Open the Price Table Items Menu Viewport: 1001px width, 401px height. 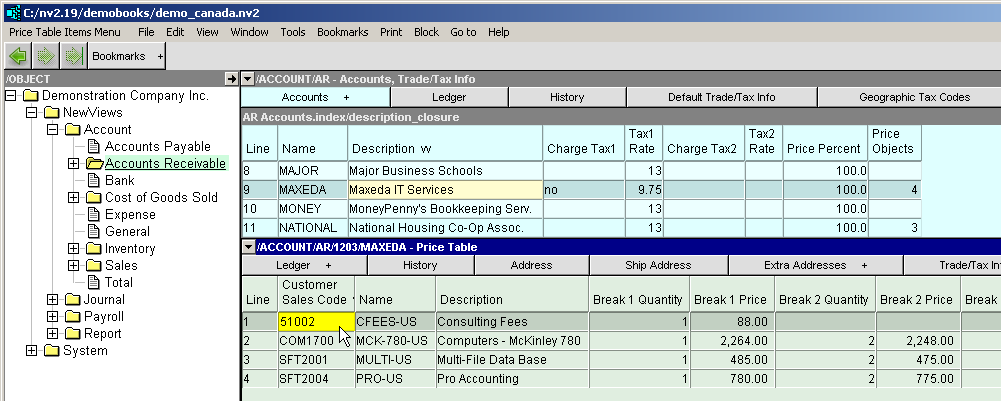(x=64, y=32)
